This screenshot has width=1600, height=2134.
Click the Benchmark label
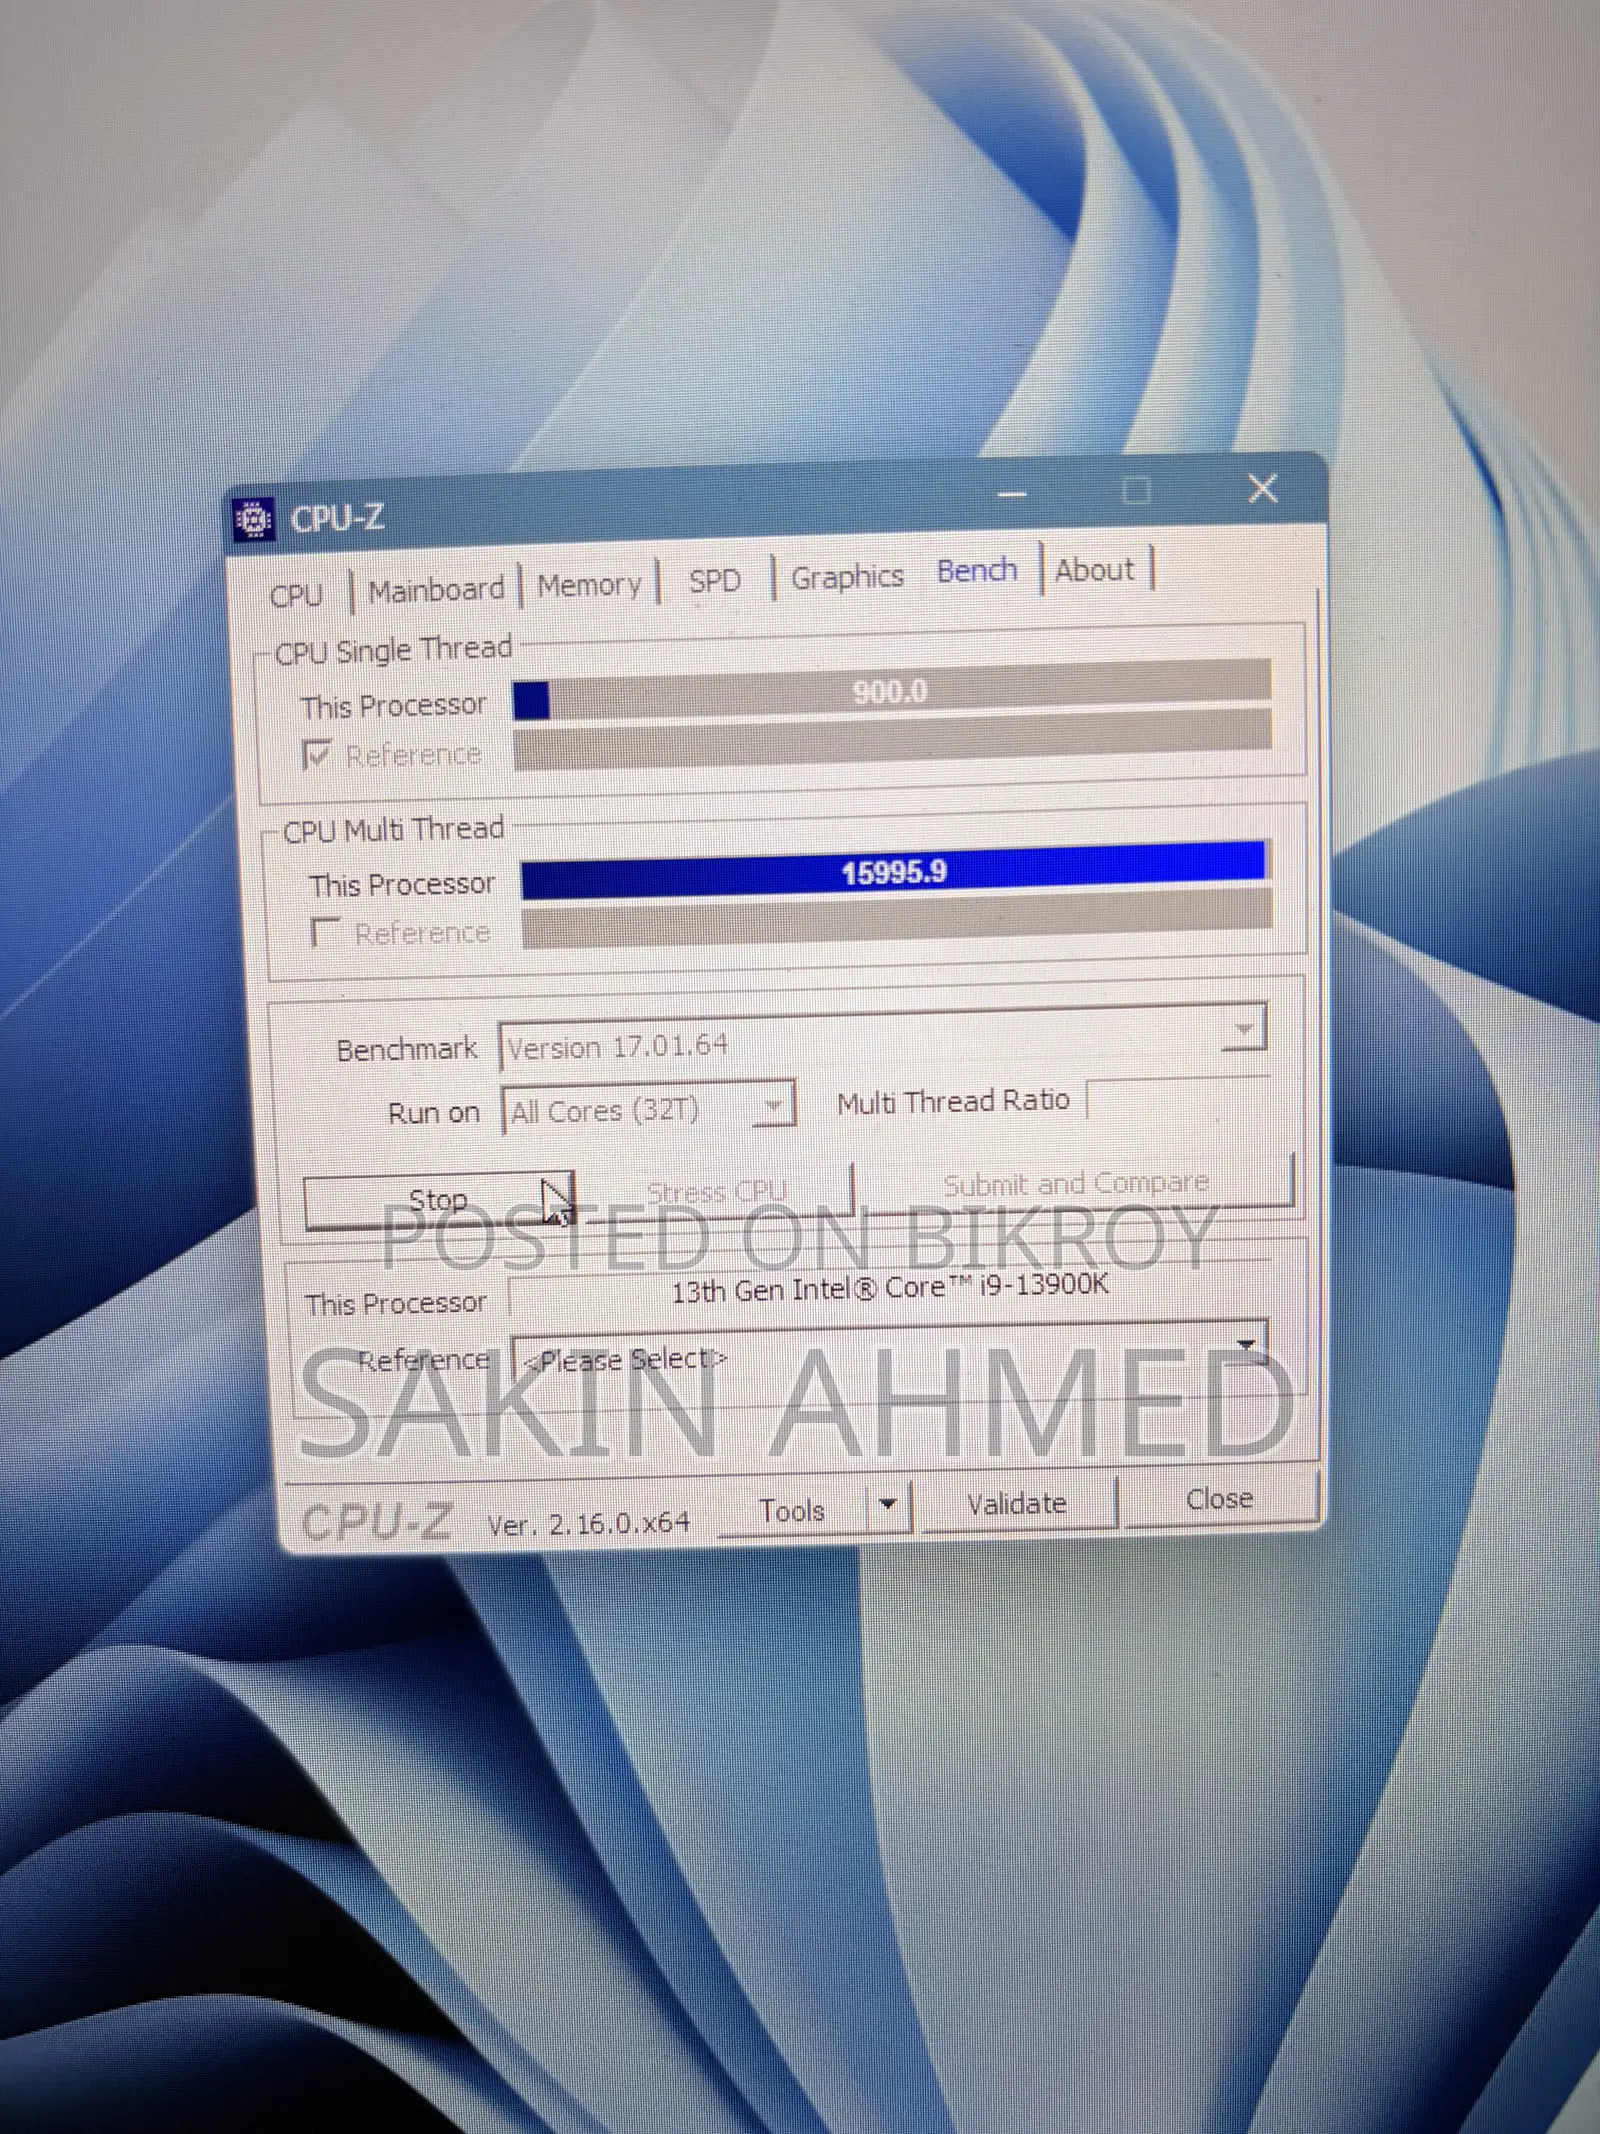pyautogui.click(x=407, y=1049)
